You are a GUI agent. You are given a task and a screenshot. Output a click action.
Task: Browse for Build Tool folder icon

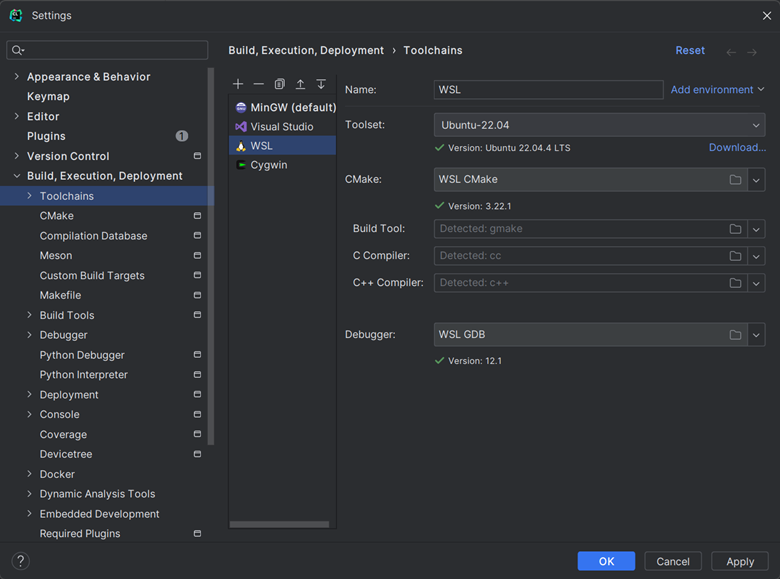coord(735,229)
